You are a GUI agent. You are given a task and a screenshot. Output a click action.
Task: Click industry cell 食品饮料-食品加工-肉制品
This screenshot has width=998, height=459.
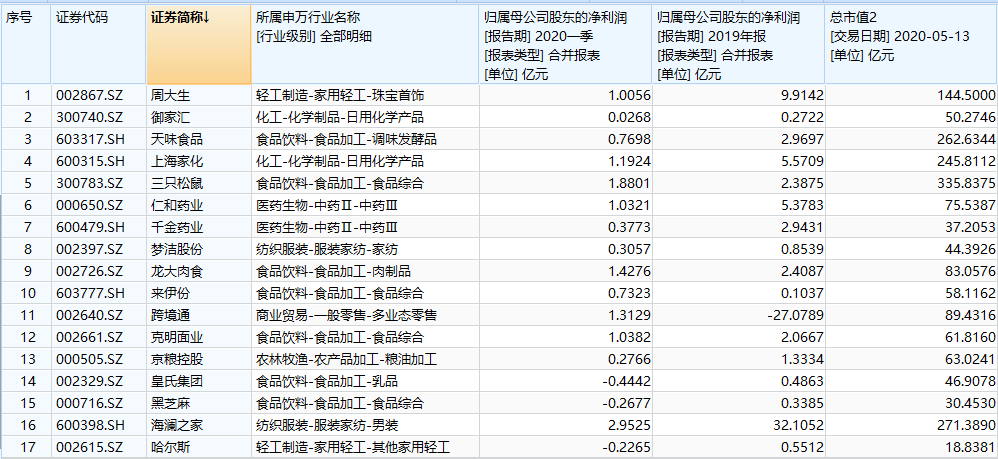tap(365, 271)
